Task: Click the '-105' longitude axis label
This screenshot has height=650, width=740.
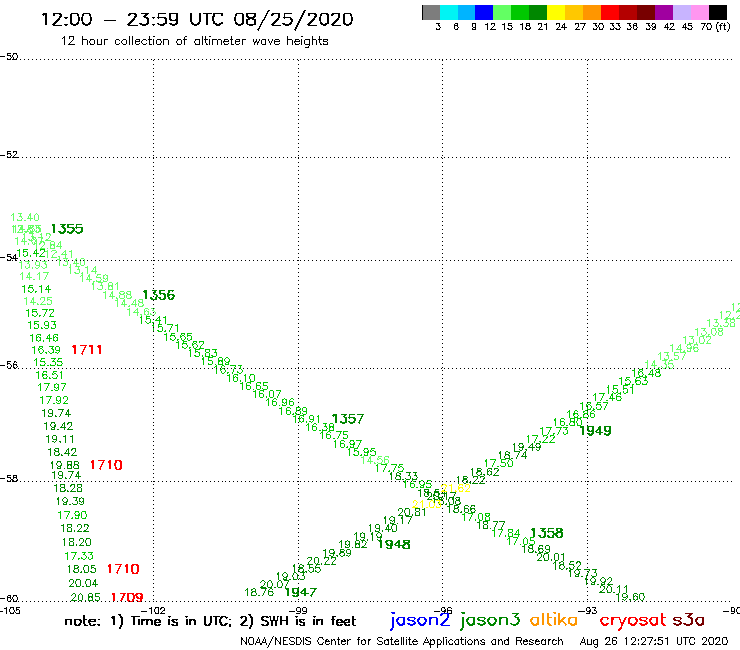Action: point(10,611)
